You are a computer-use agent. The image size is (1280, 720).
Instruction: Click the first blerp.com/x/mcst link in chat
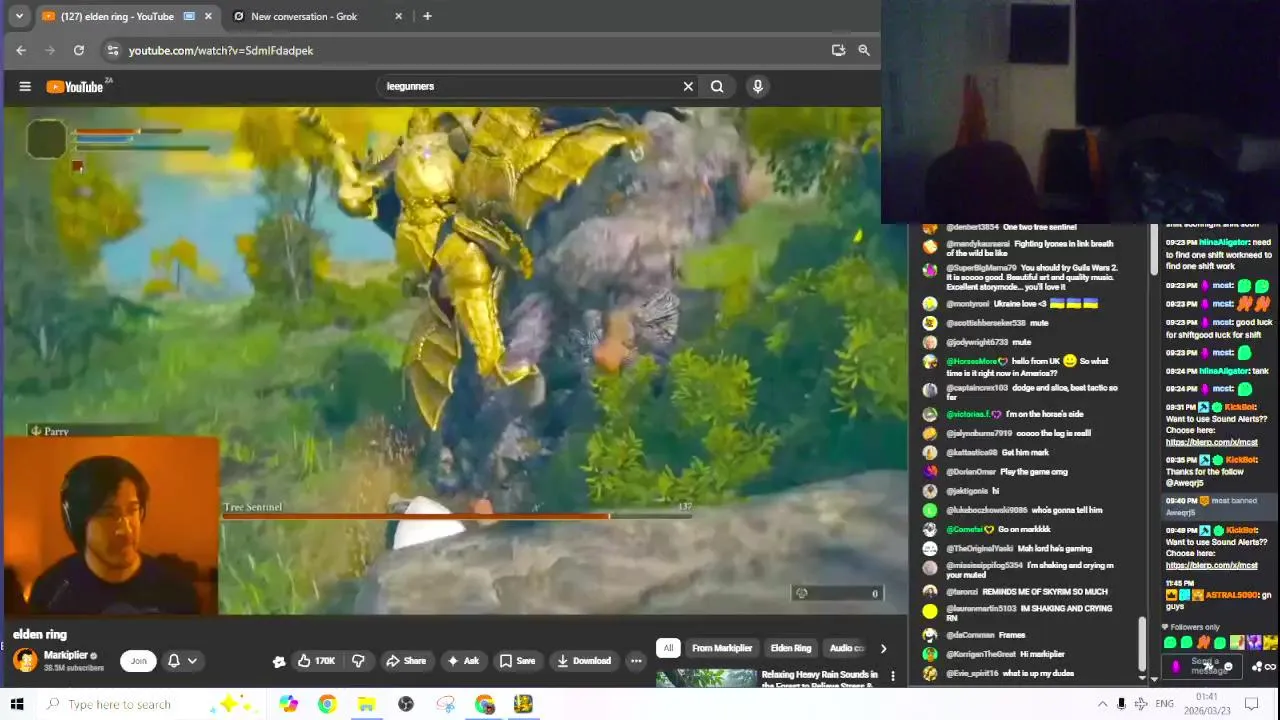click(1211, 442)
